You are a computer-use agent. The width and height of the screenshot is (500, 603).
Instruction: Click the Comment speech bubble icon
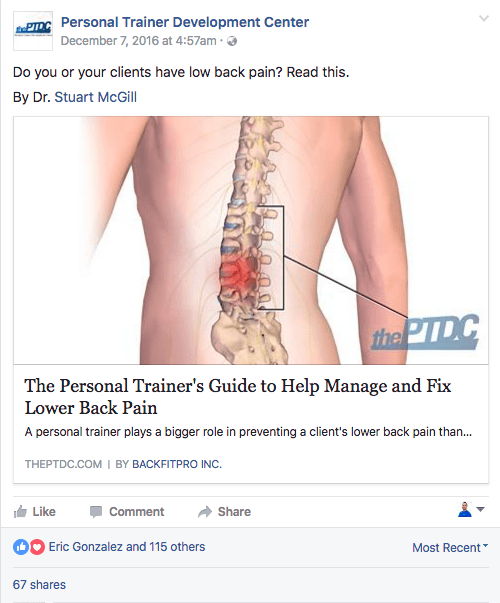pyautogui.click(x=96, y=512)
